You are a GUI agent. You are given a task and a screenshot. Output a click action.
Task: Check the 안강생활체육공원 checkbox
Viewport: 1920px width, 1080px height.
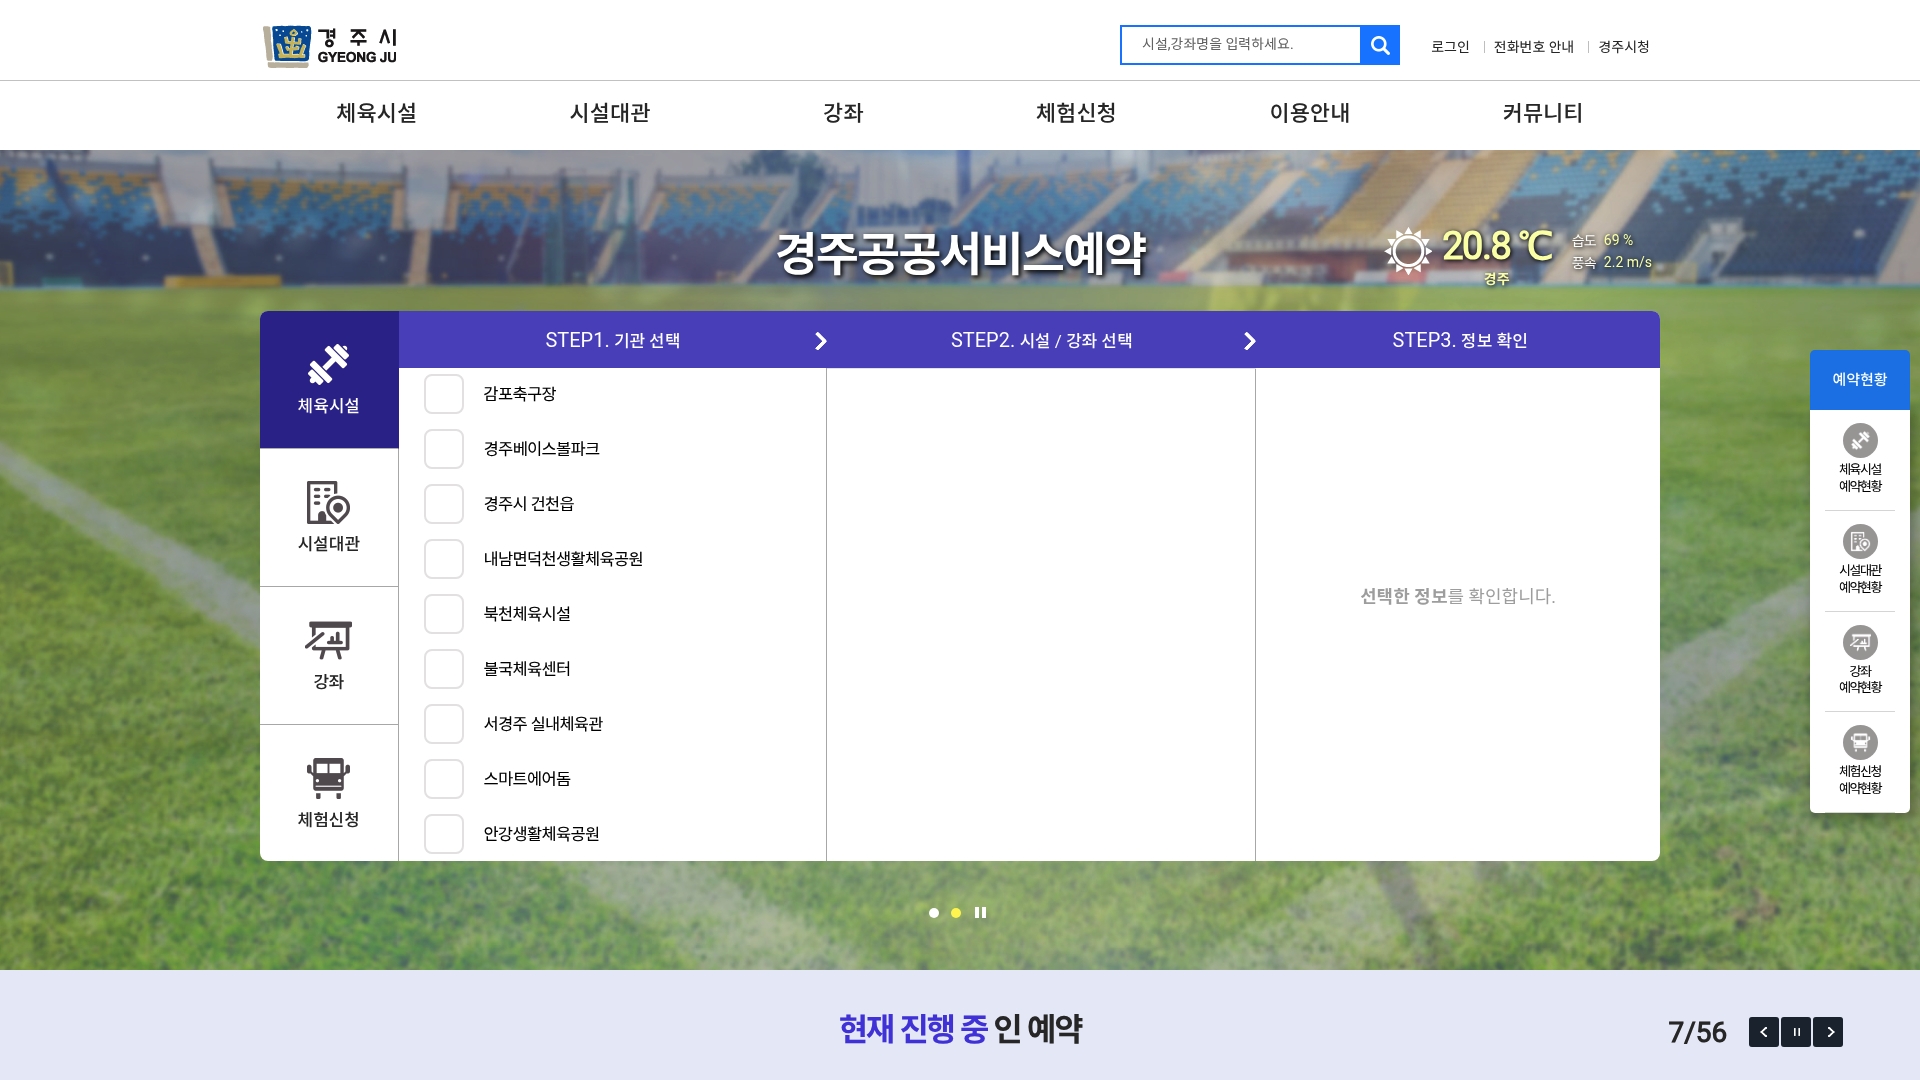tap(444, 834)
